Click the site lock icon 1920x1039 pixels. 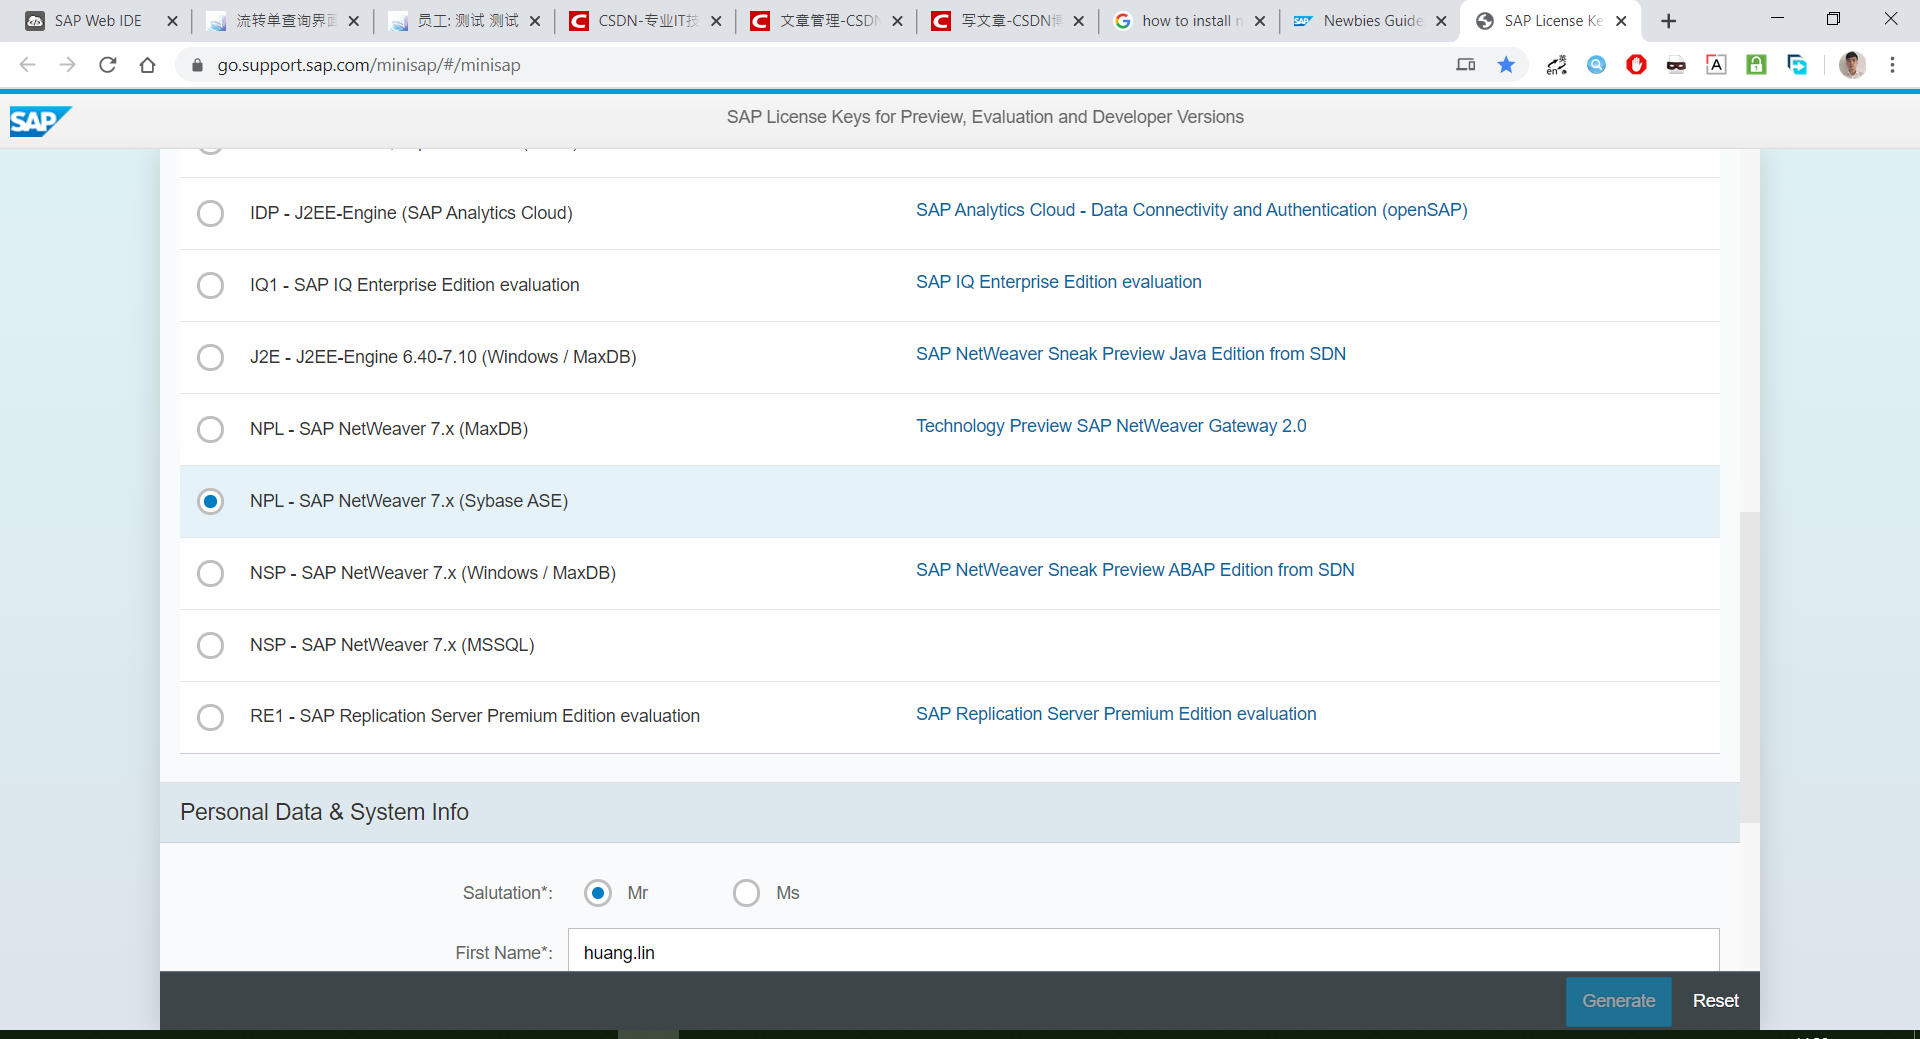197,65
